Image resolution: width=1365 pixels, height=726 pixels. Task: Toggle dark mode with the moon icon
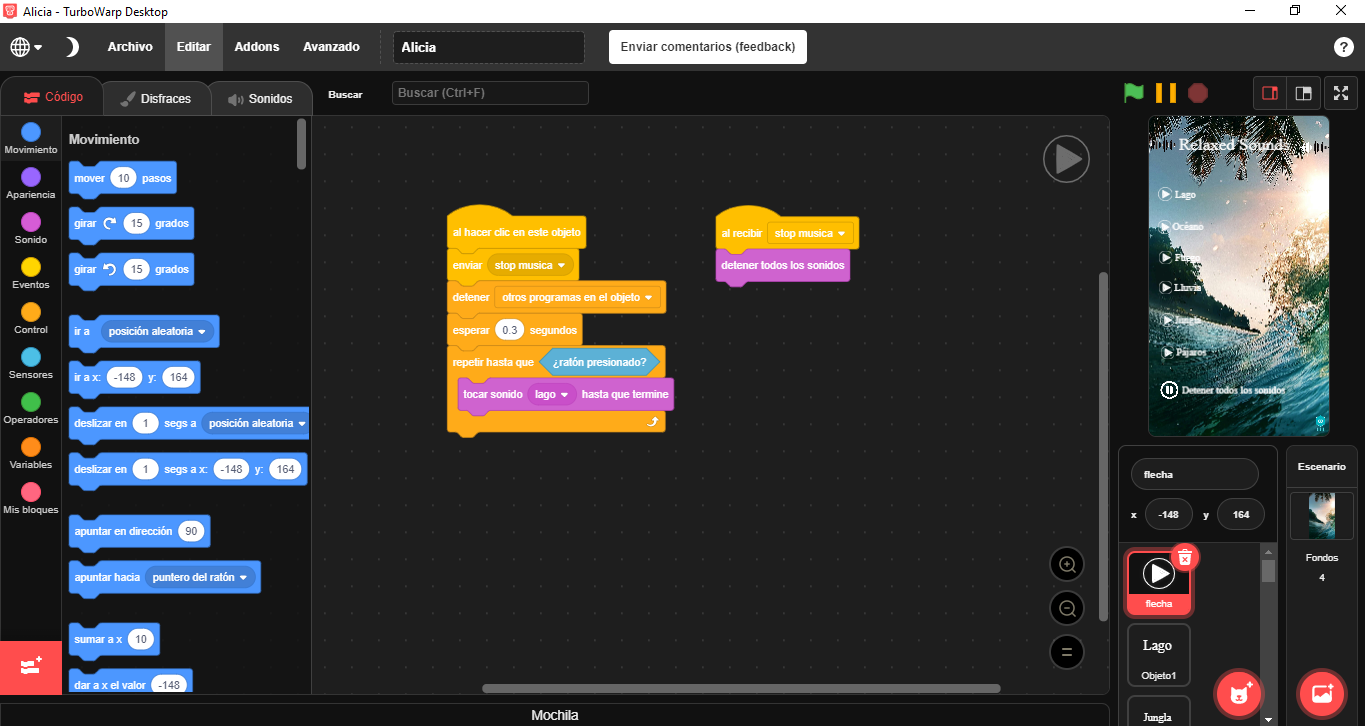pos(72,47)
